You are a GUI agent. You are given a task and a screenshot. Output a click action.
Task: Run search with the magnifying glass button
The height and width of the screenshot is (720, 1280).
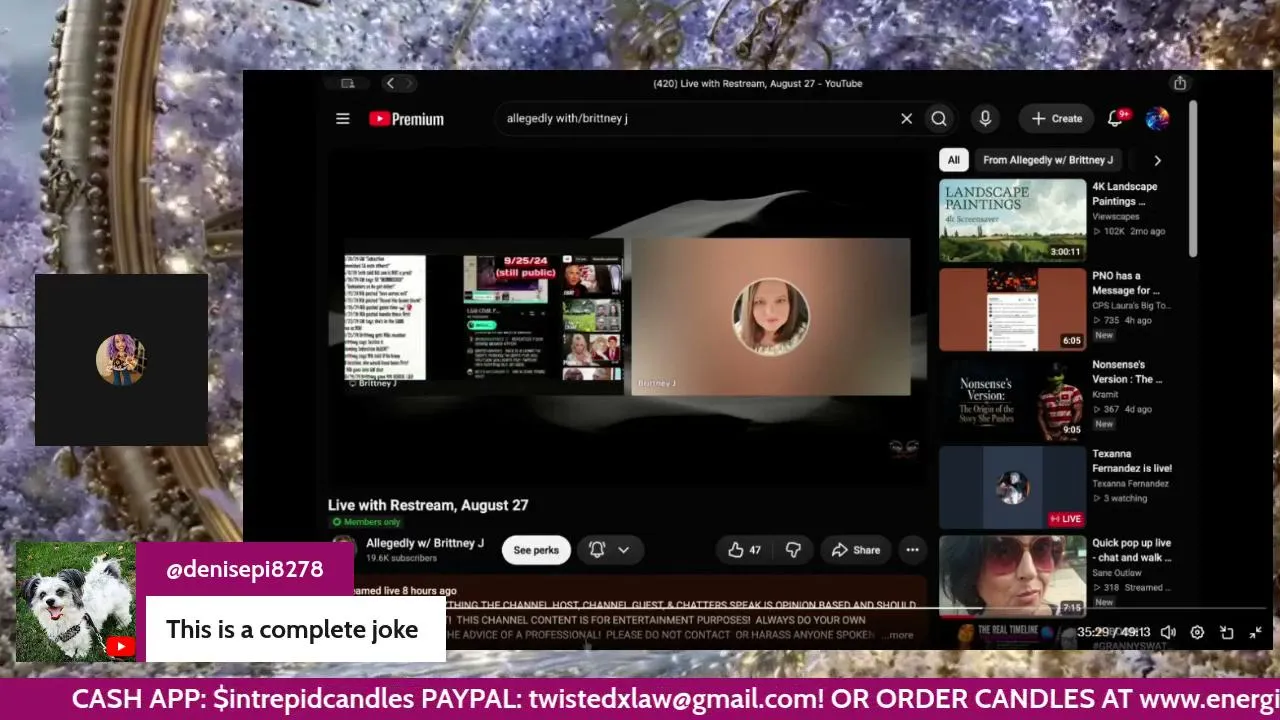point(939,119)
